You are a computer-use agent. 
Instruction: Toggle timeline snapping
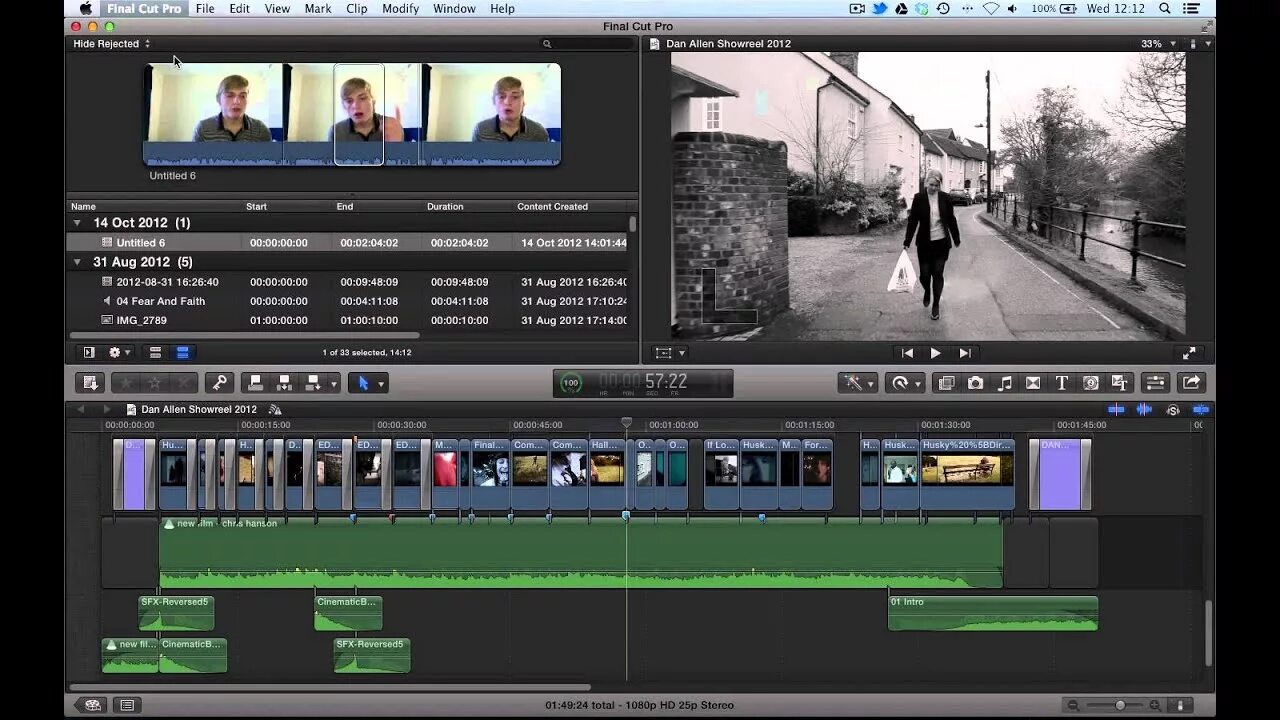click(x=1200, y=409)
